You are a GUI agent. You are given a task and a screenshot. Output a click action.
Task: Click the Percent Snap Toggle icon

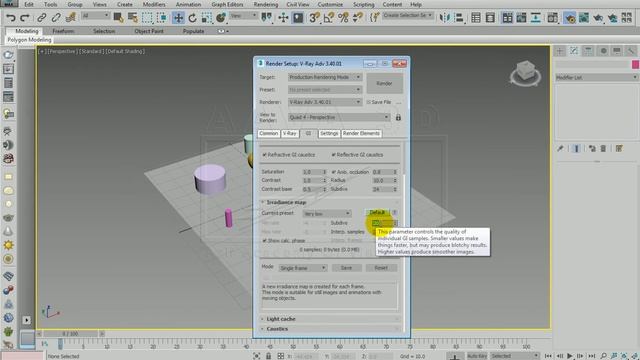pos(343,18)
